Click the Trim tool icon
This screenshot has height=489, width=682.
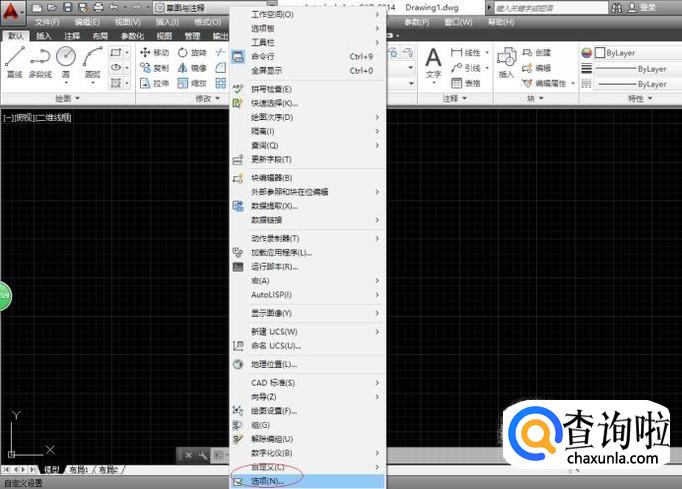(x=220, y=53)
